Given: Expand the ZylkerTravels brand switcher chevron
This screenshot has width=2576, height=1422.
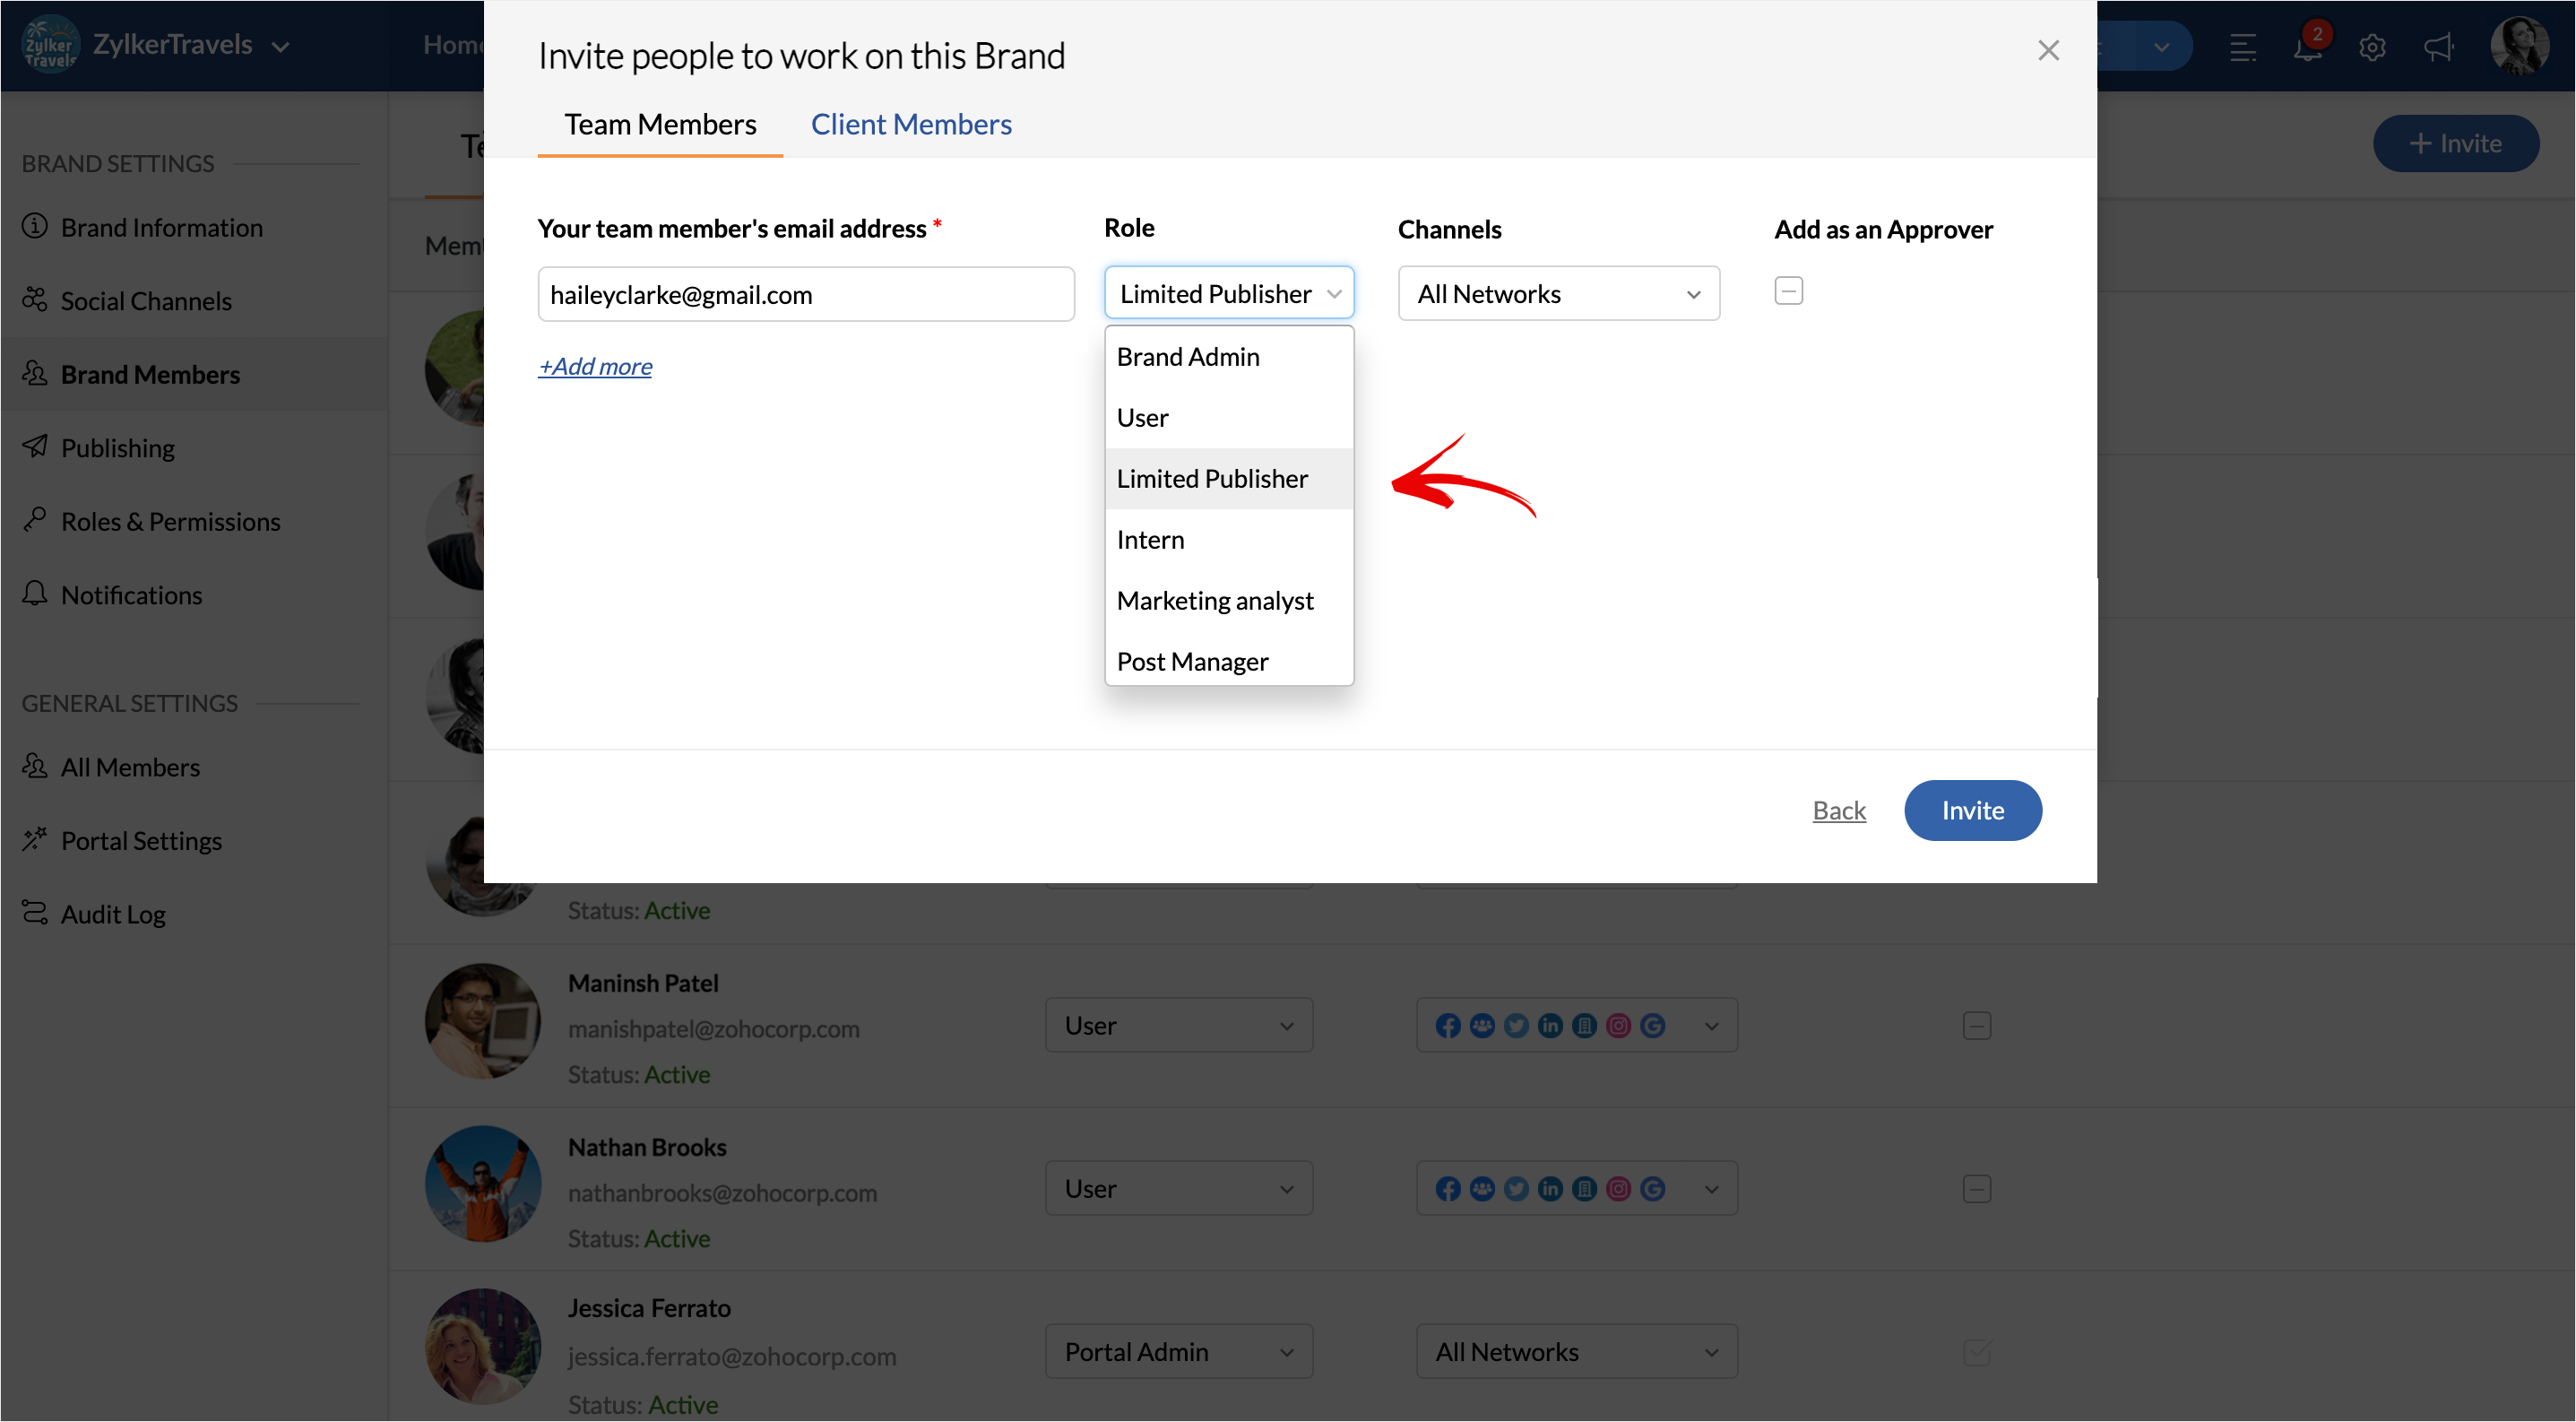Looking at the screenshot, I should click(x=281, y=47).
